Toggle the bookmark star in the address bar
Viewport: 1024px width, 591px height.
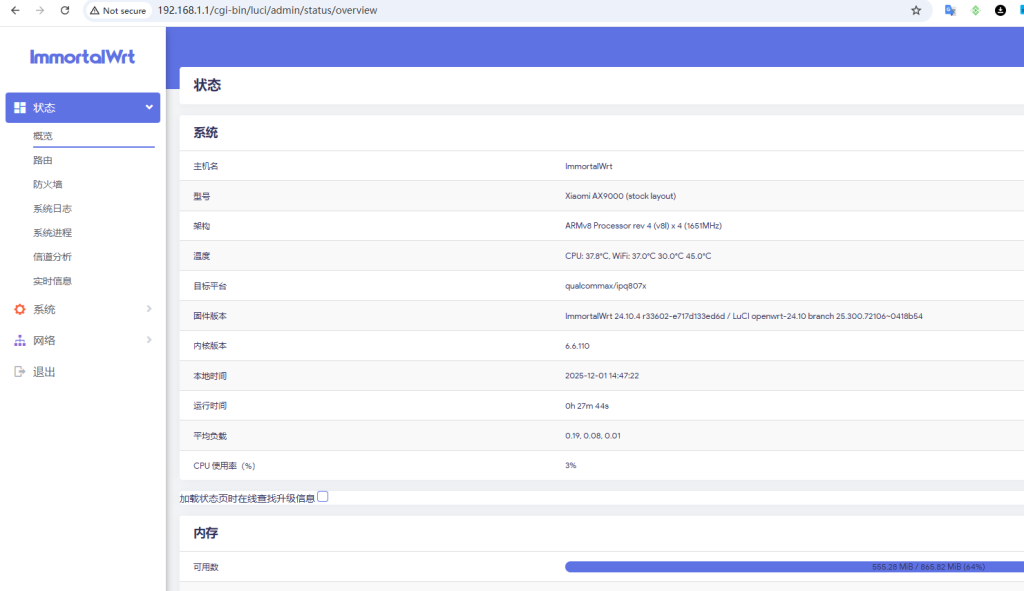tap(916, 10)
